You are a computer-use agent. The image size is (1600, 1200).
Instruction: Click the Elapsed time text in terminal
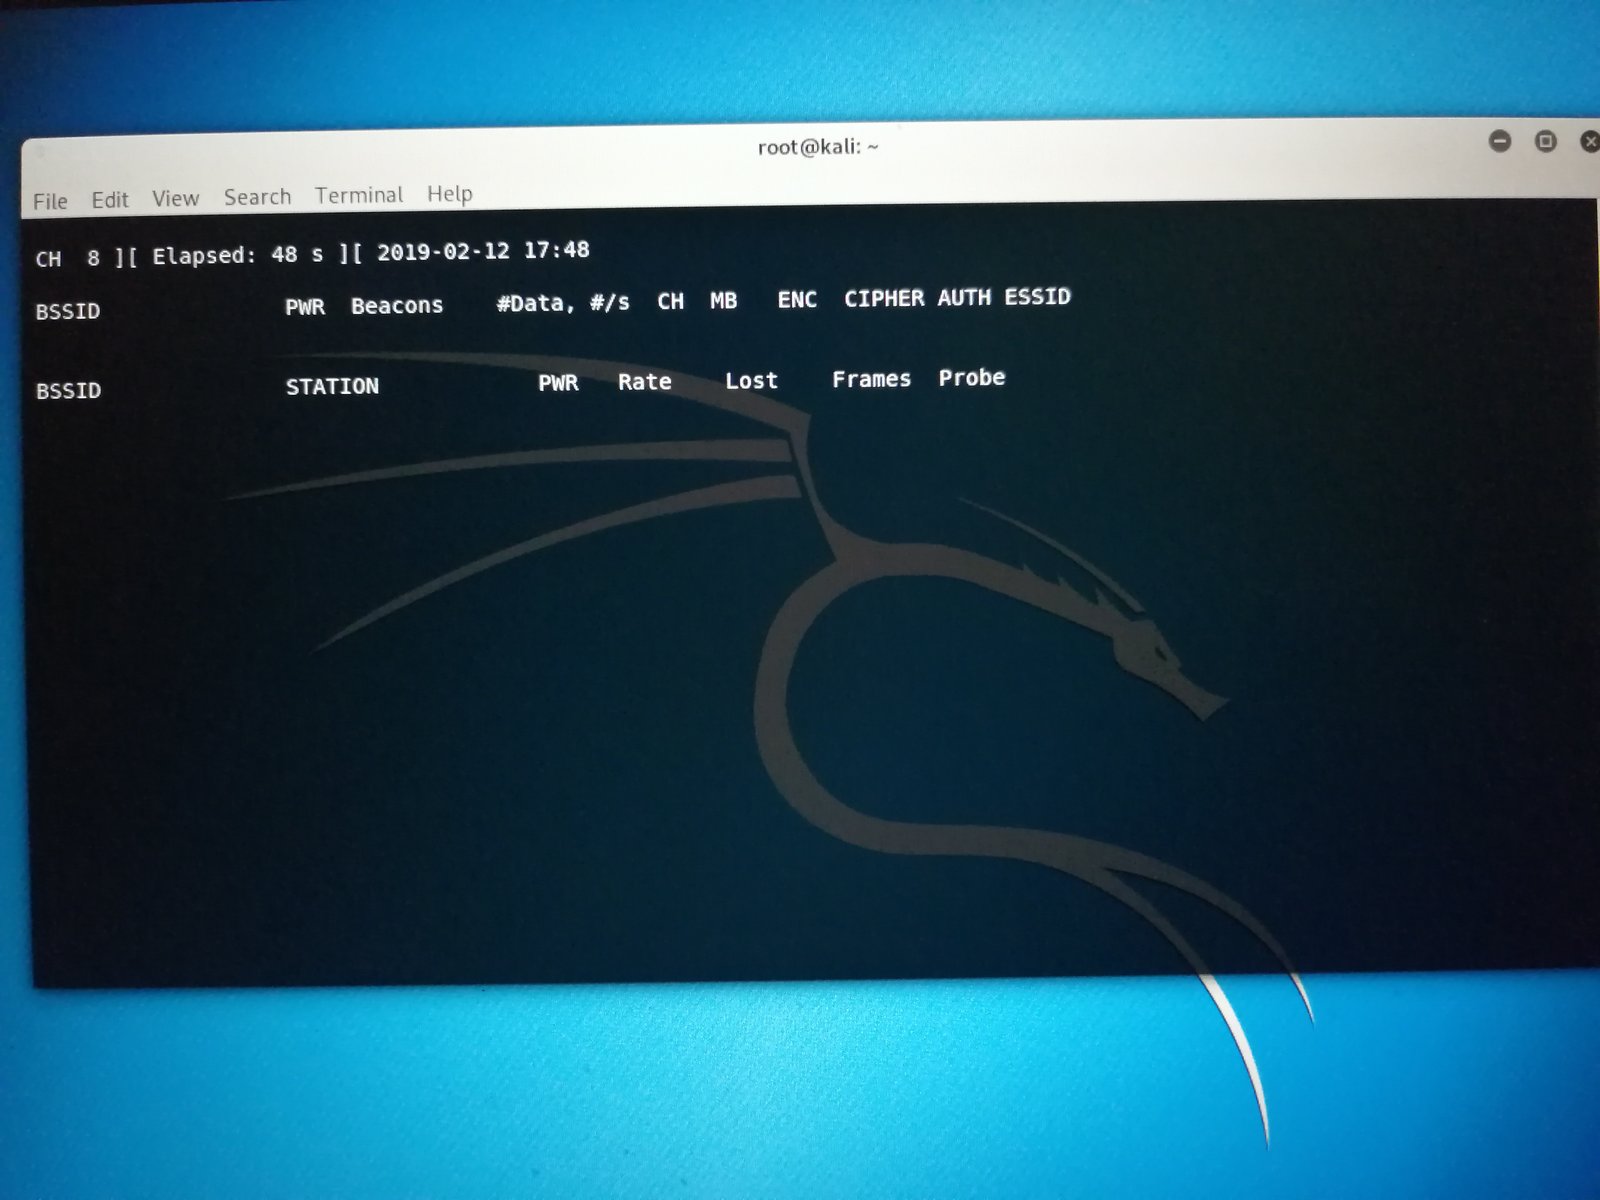pos(237,255)
